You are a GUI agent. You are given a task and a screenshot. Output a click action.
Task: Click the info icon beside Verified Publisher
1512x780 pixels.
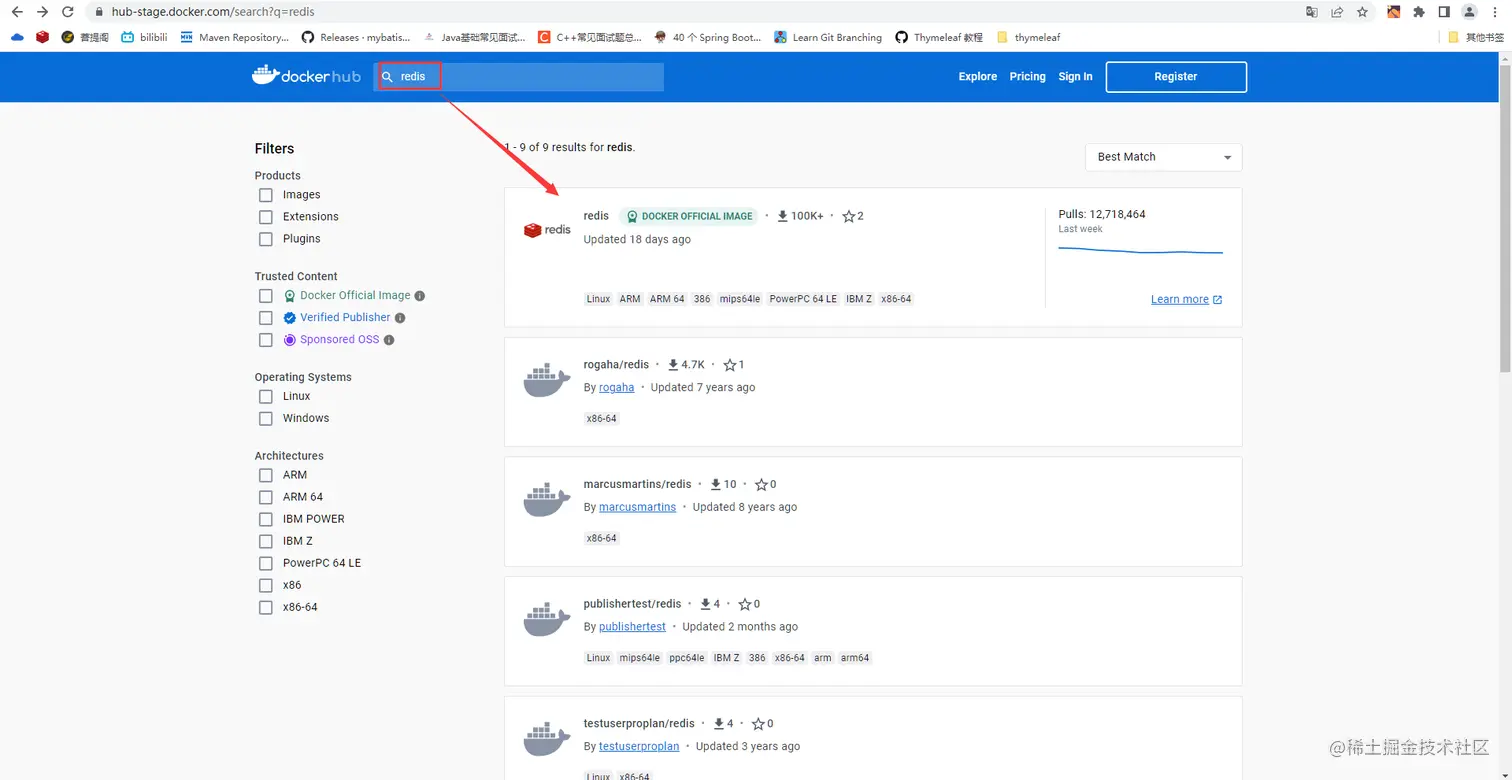coord(400,318)
